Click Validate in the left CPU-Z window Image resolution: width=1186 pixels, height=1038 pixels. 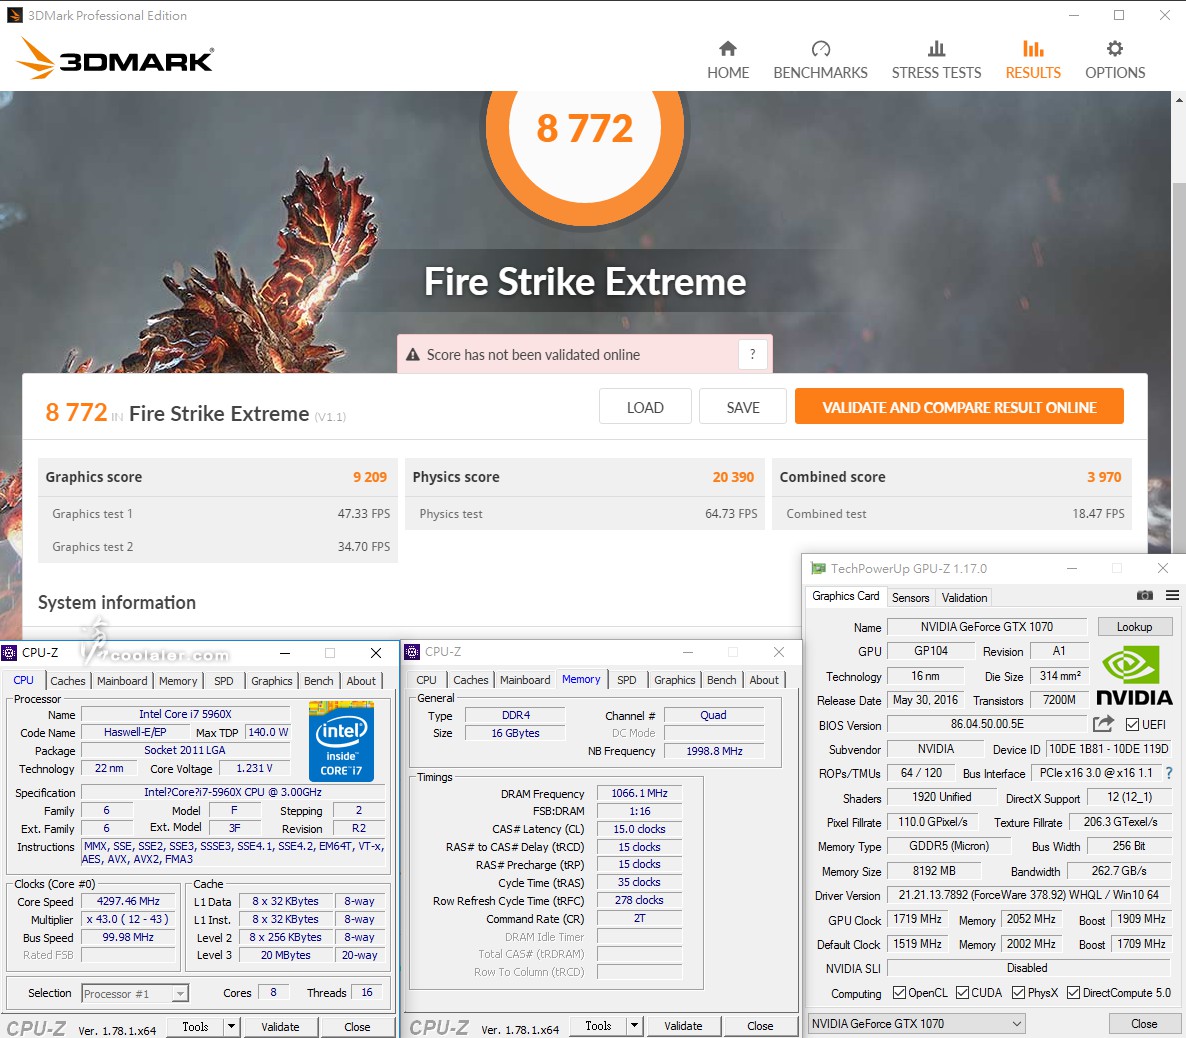(x=281, y=1027)
